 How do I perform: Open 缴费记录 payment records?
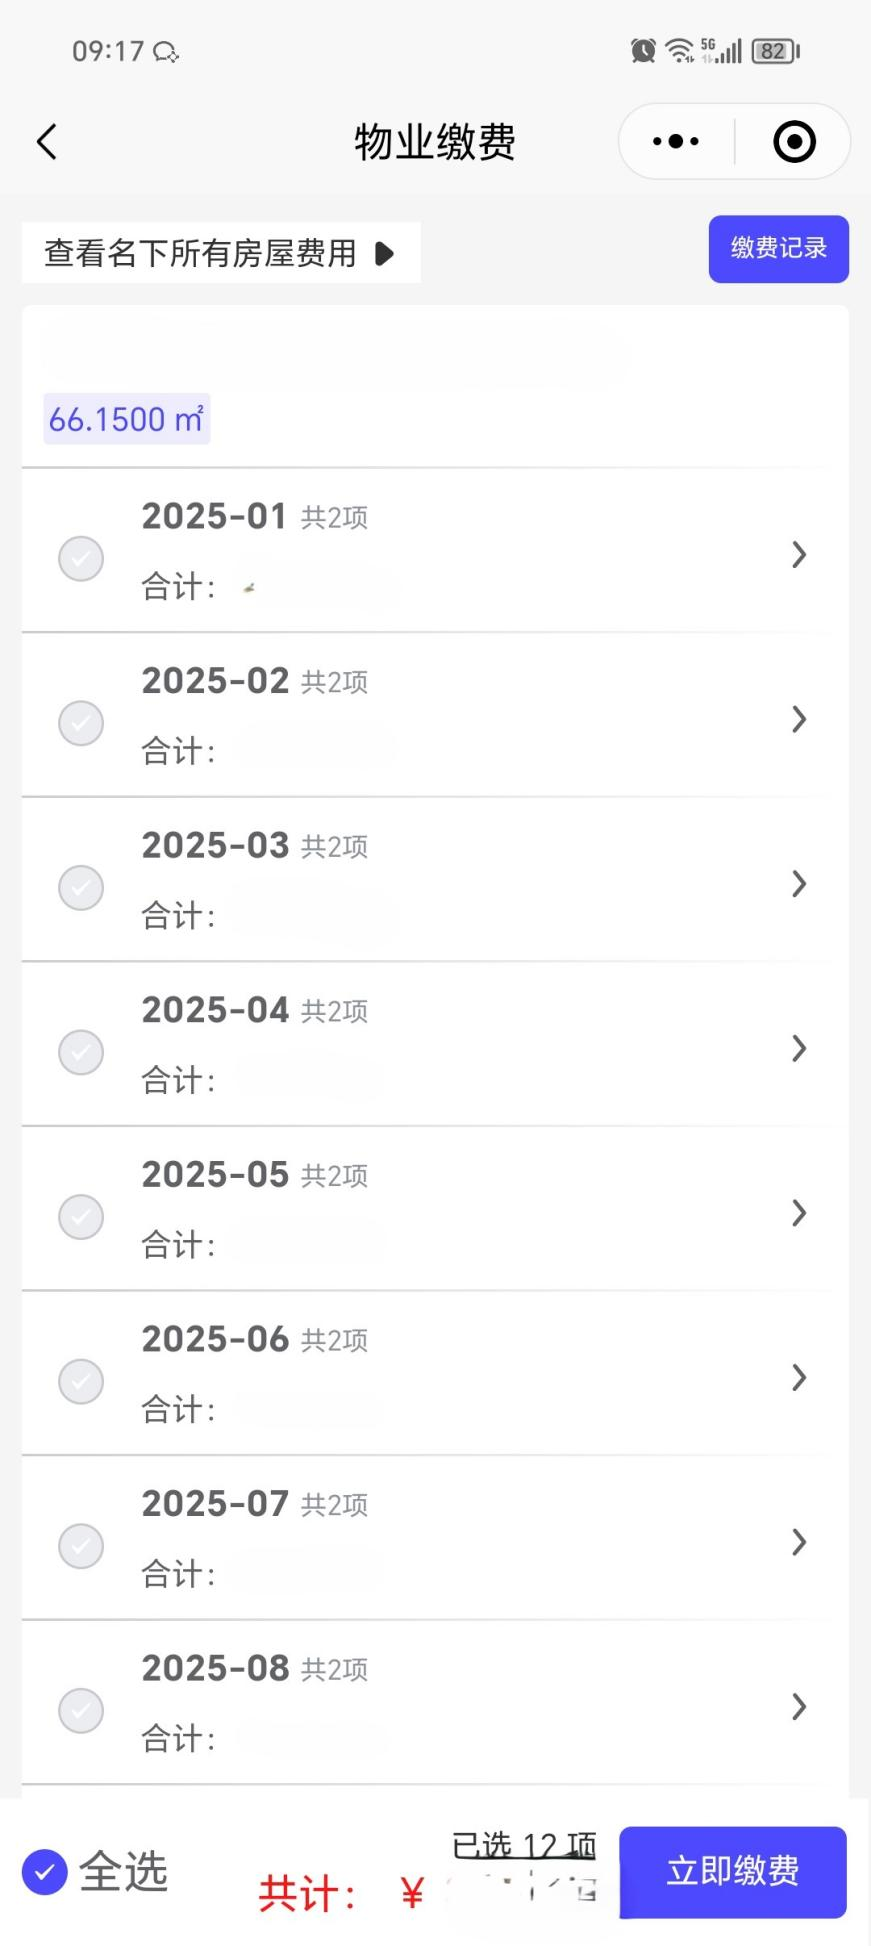pyautogui.click(x=778, y=249)
